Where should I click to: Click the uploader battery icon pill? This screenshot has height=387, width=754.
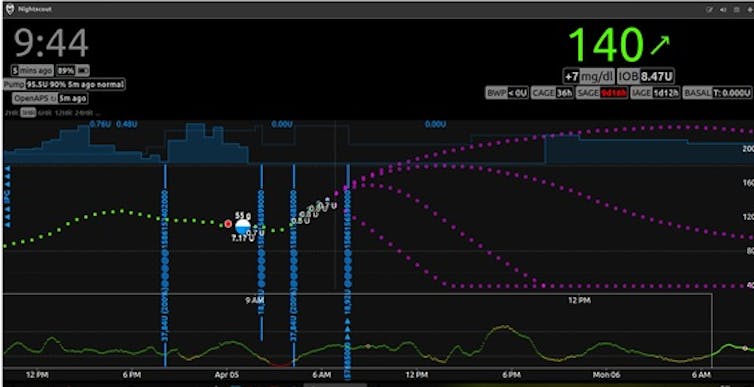tap(73, 71)
